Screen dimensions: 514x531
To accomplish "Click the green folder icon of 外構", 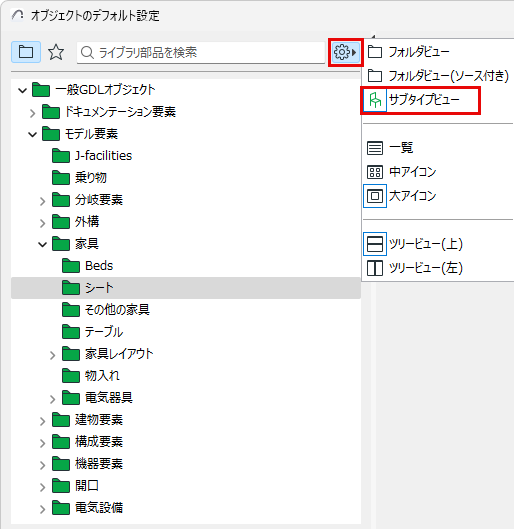I will (61, 222).
